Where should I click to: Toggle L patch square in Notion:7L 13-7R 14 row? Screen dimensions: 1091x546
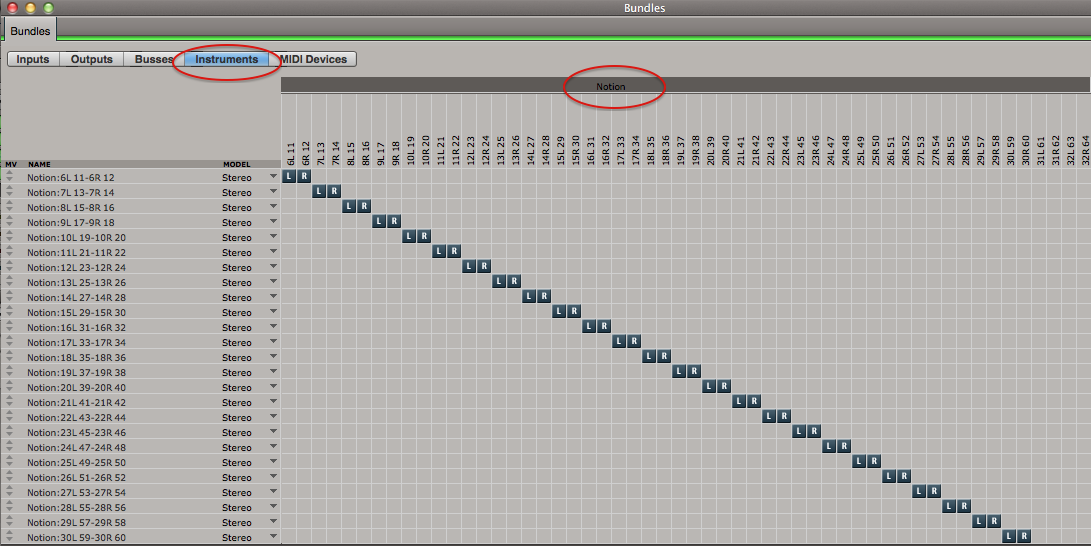coord(319,191)
